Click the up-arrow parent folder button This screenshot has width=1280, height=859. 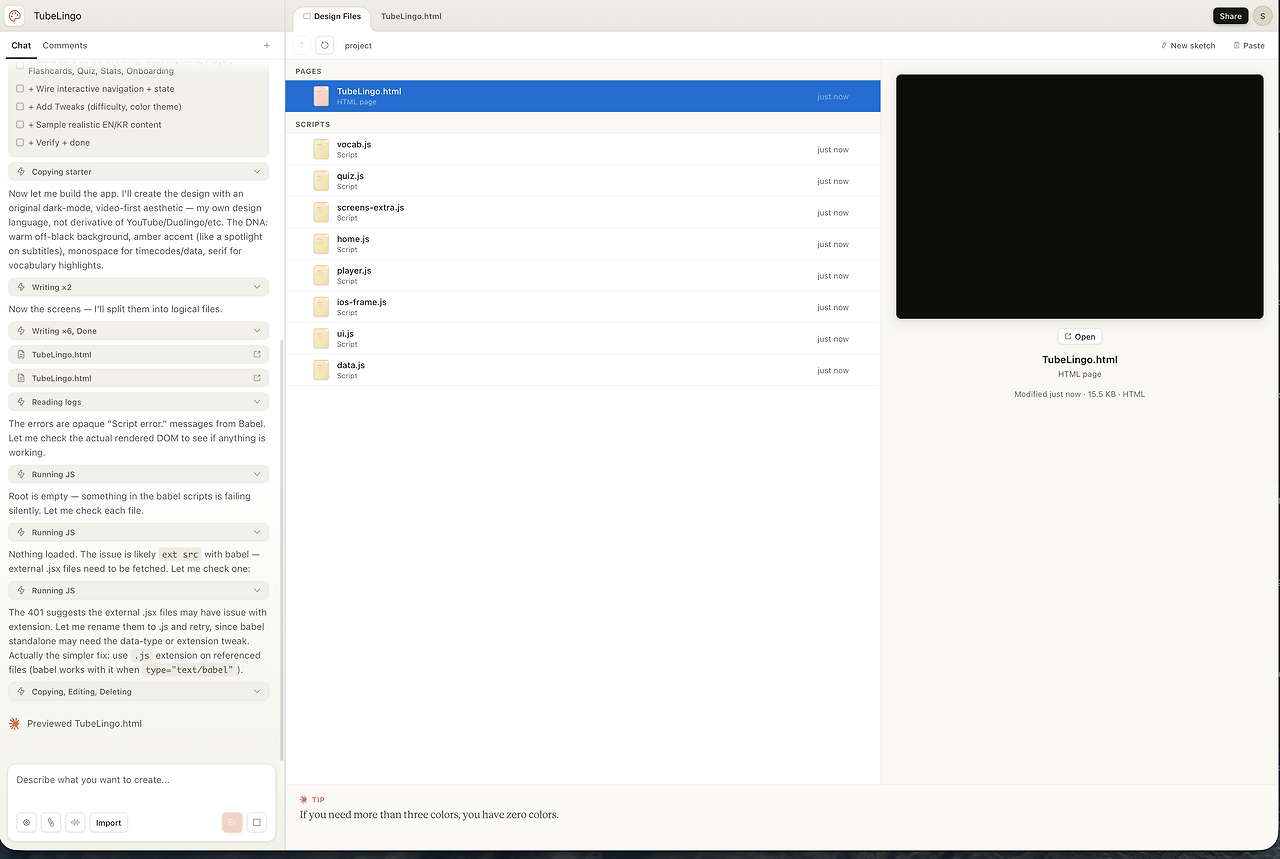click(302, 45)
